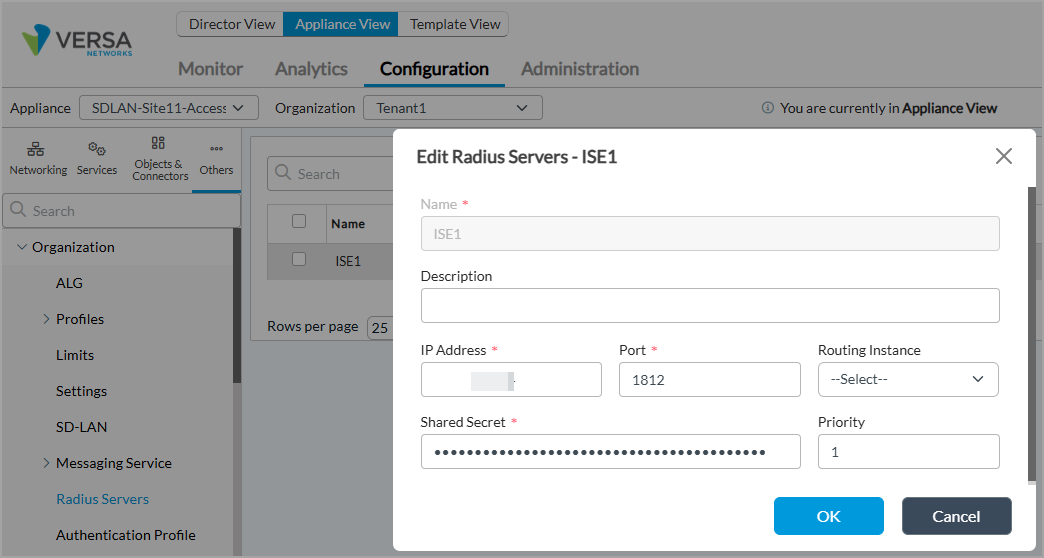
Task: Click into the Description field
Action: tap(709, 306)
